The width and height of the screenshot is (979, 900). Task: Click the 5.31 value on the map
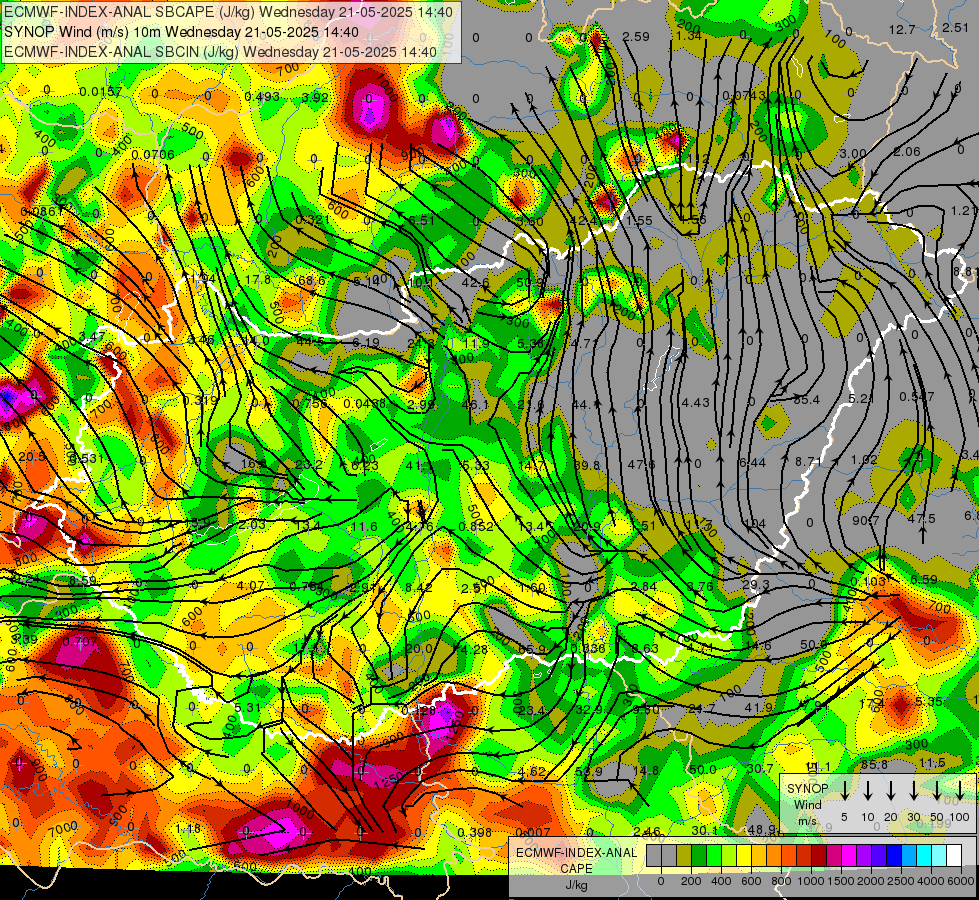(247, 707)
